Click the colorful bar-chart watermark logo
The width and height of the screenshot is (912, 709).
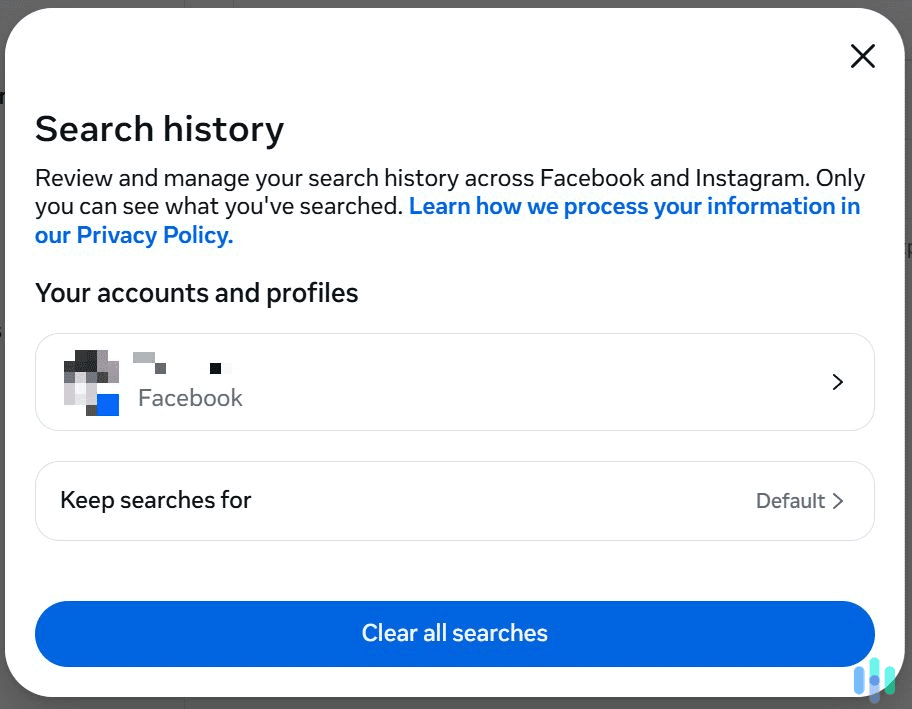(875, 680)
